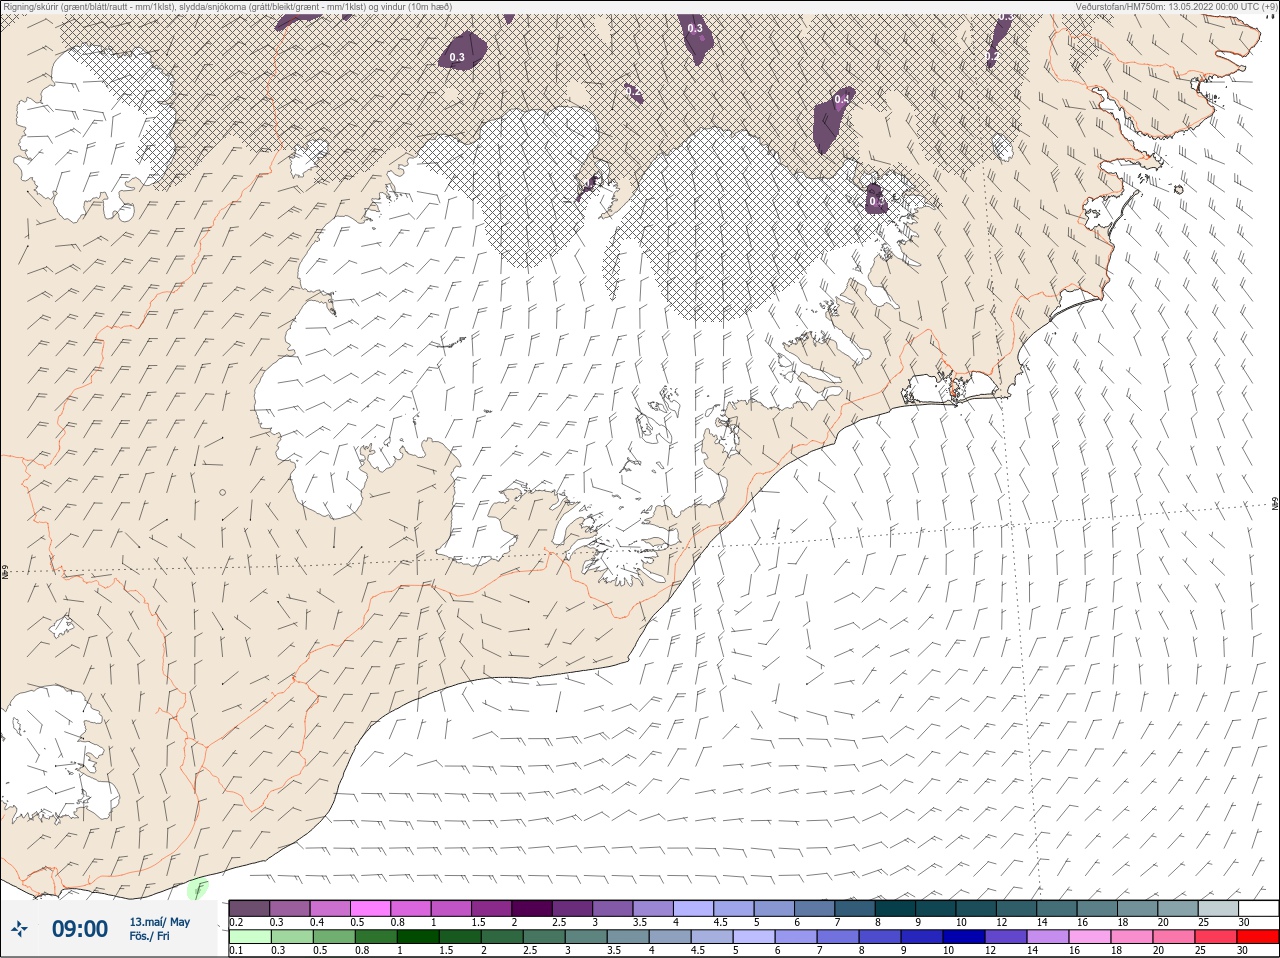Pick the grey-teal lower legend swatch at 3.5
The image size is (1280, 958).
point(627,937)
